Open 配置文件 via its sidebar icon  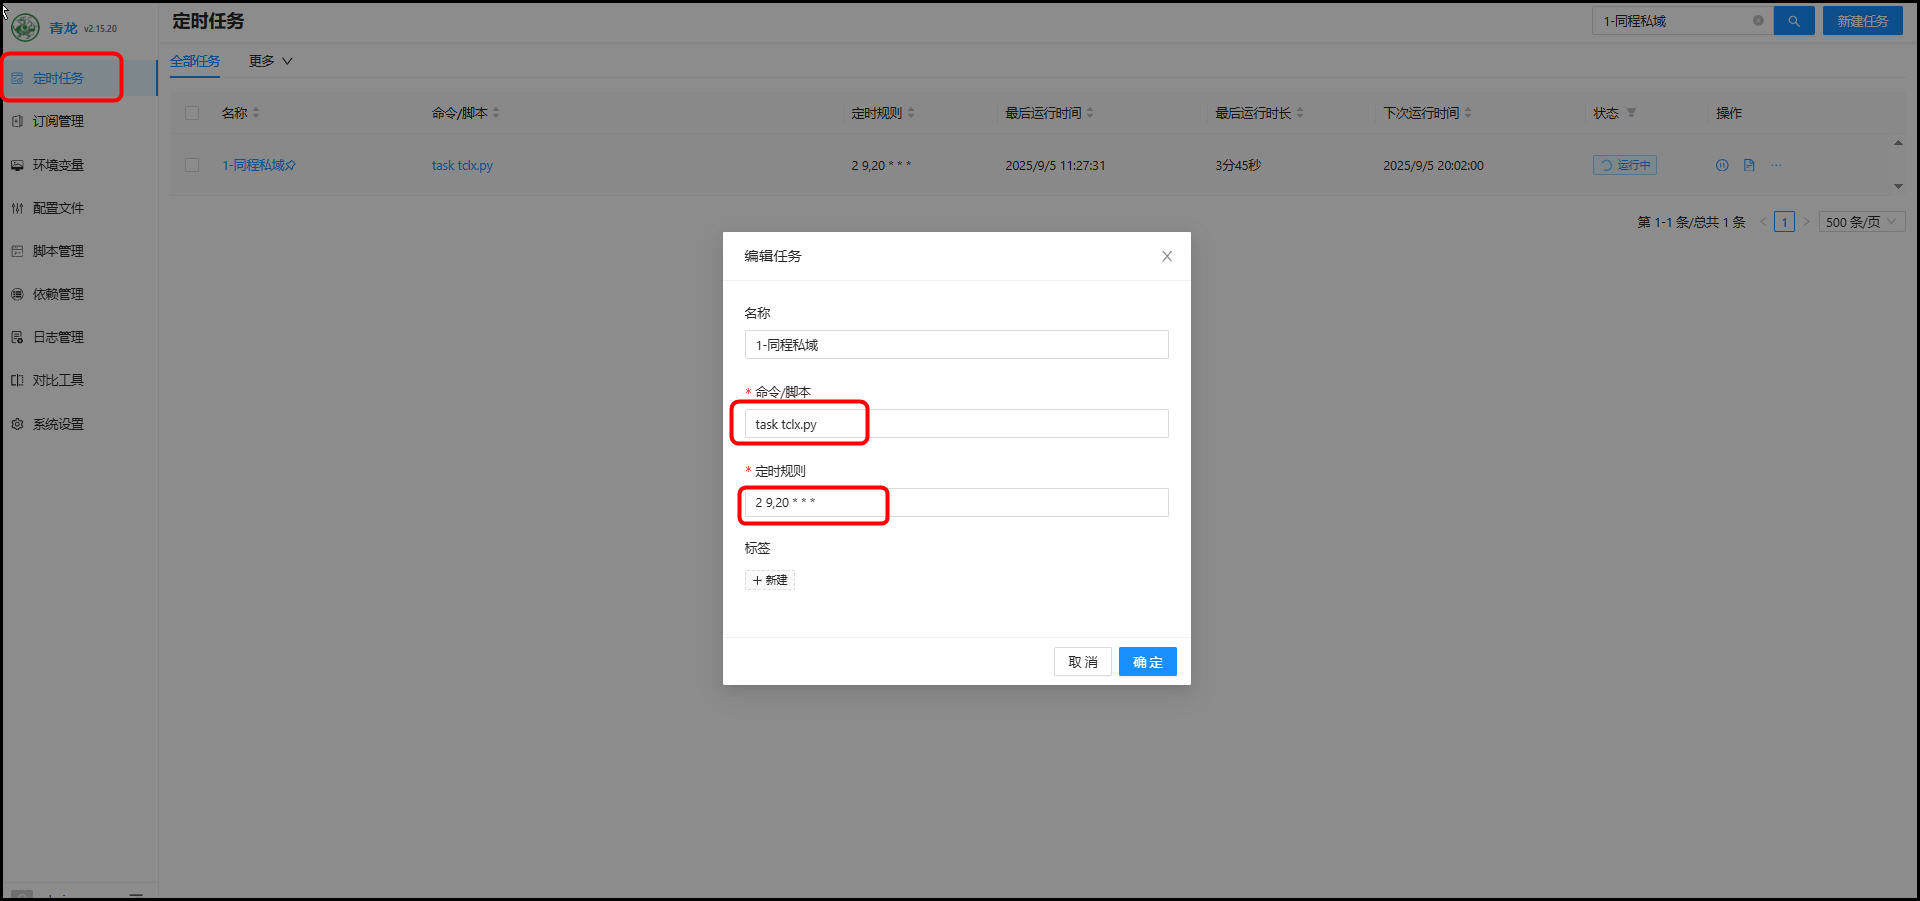tap(17, 208)
